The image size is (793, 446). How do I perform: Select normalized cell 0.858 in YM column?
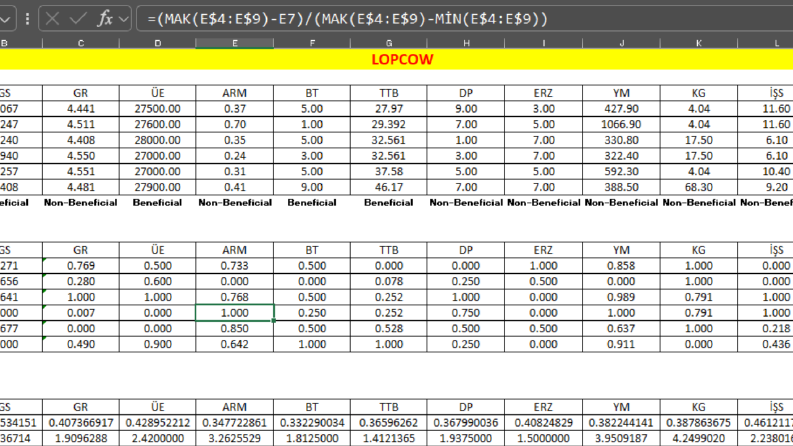tap(622, 266)
